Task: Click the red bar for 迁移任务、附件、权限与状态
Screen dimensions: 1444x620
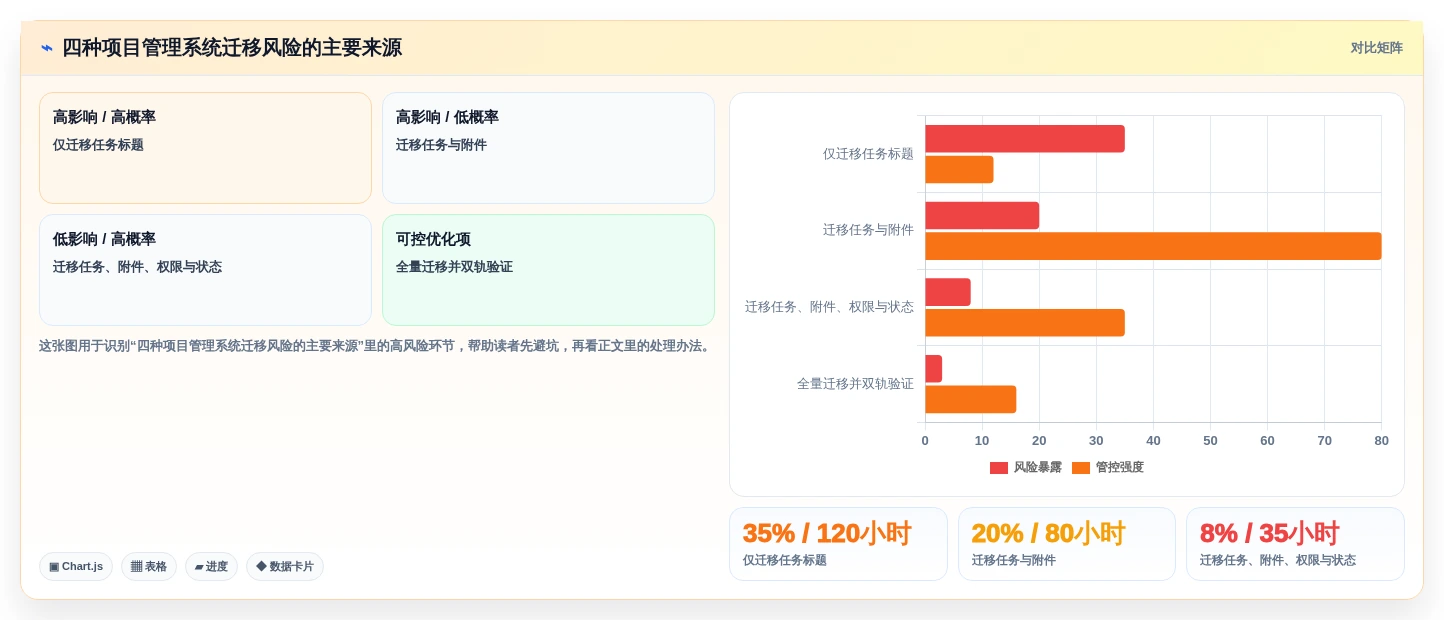Action: 948,292
